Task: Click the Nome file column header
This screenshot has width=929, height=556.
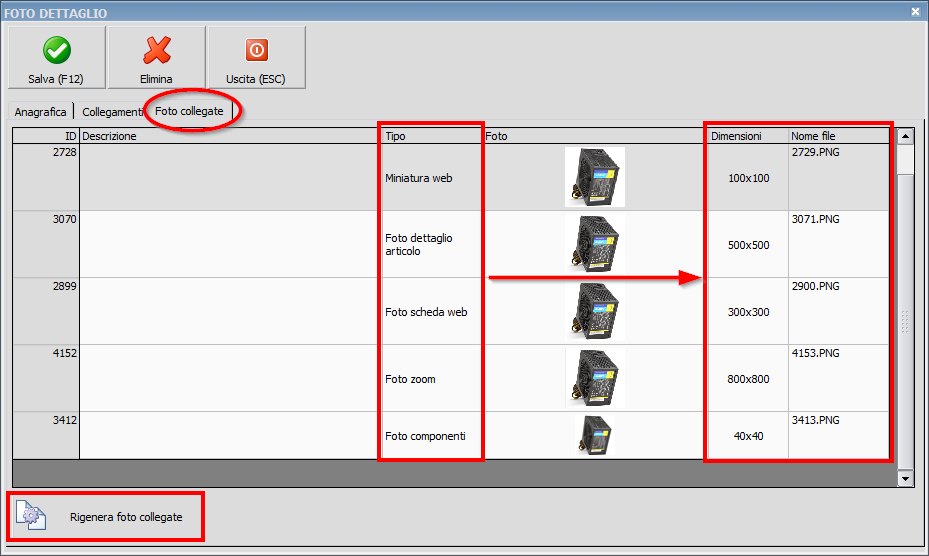Action: pyautogui.click(x=838, y=136)
